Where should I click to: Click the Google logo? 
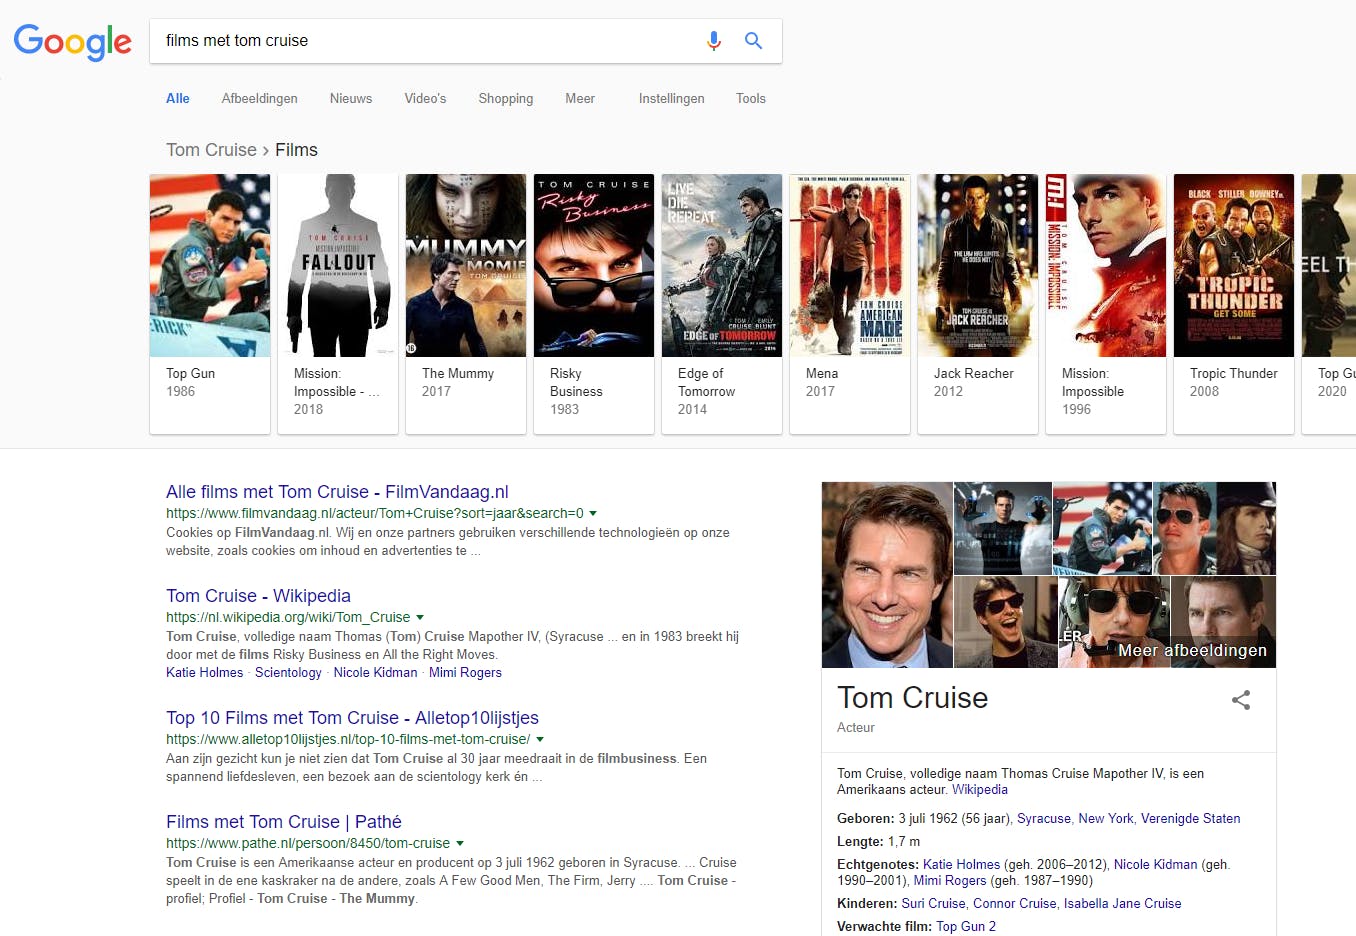(72, 42)
